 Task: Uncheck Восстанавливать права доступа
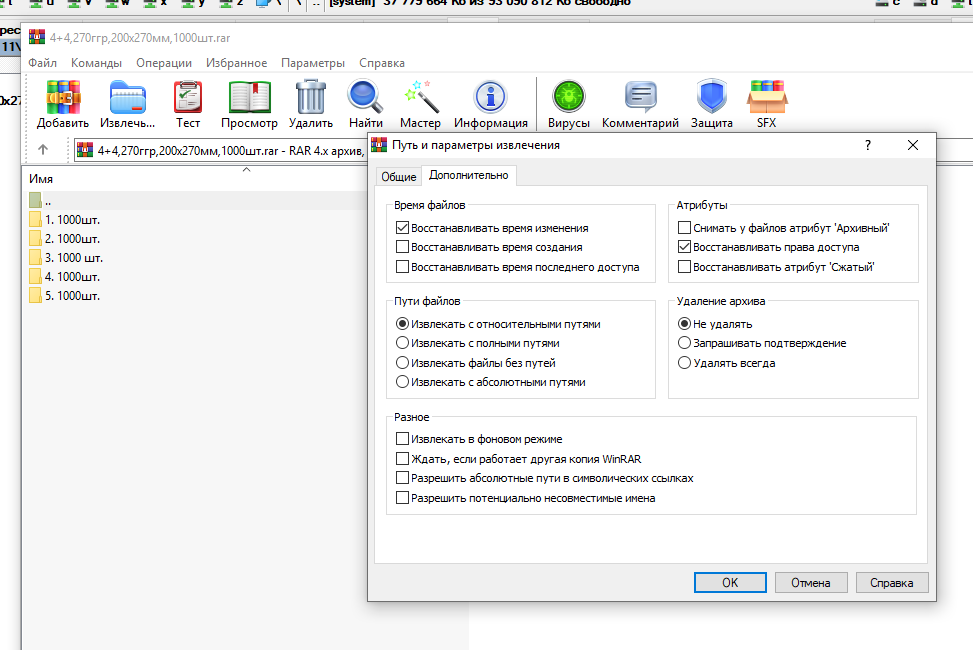(x=684, y=247)
